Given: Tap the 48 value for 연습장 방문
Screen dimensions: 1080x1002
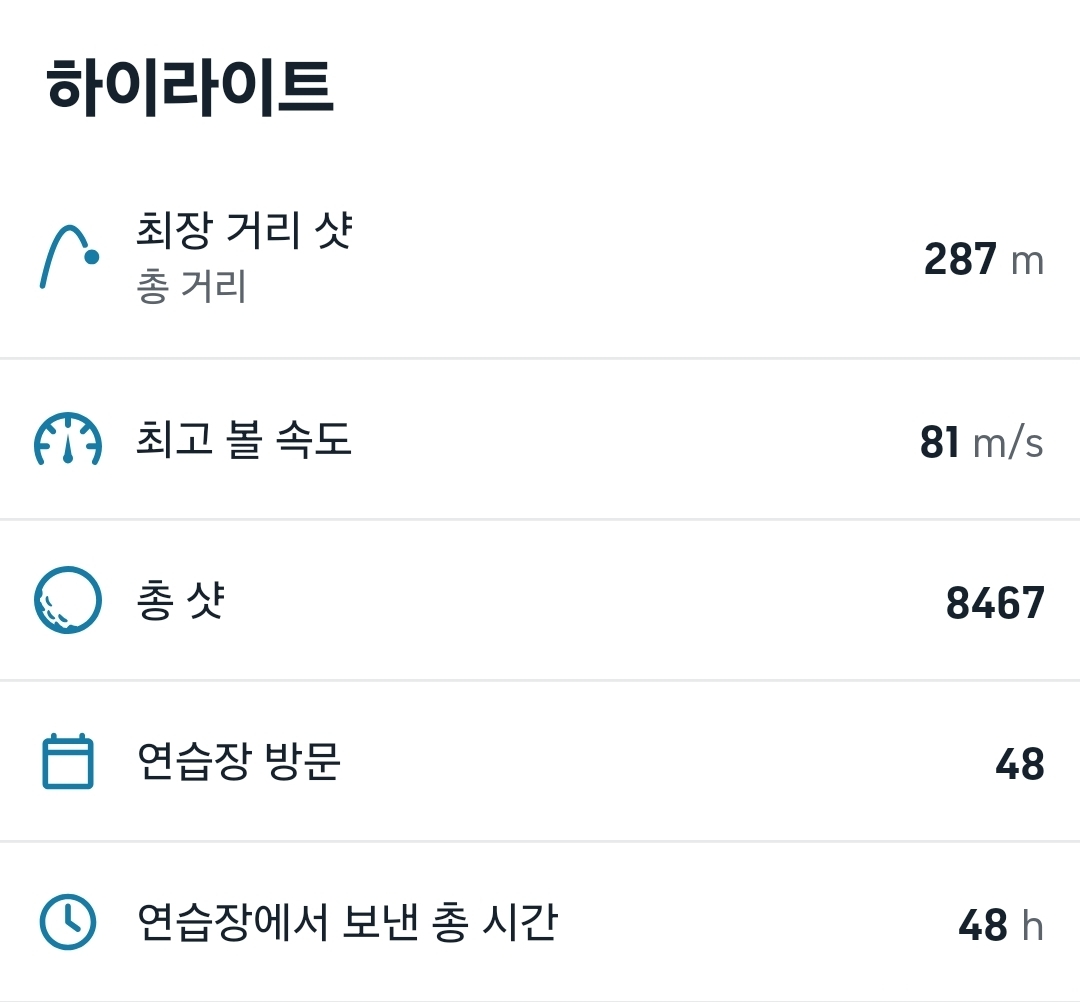Looking at the screenshot, I should coord(1020,765).
